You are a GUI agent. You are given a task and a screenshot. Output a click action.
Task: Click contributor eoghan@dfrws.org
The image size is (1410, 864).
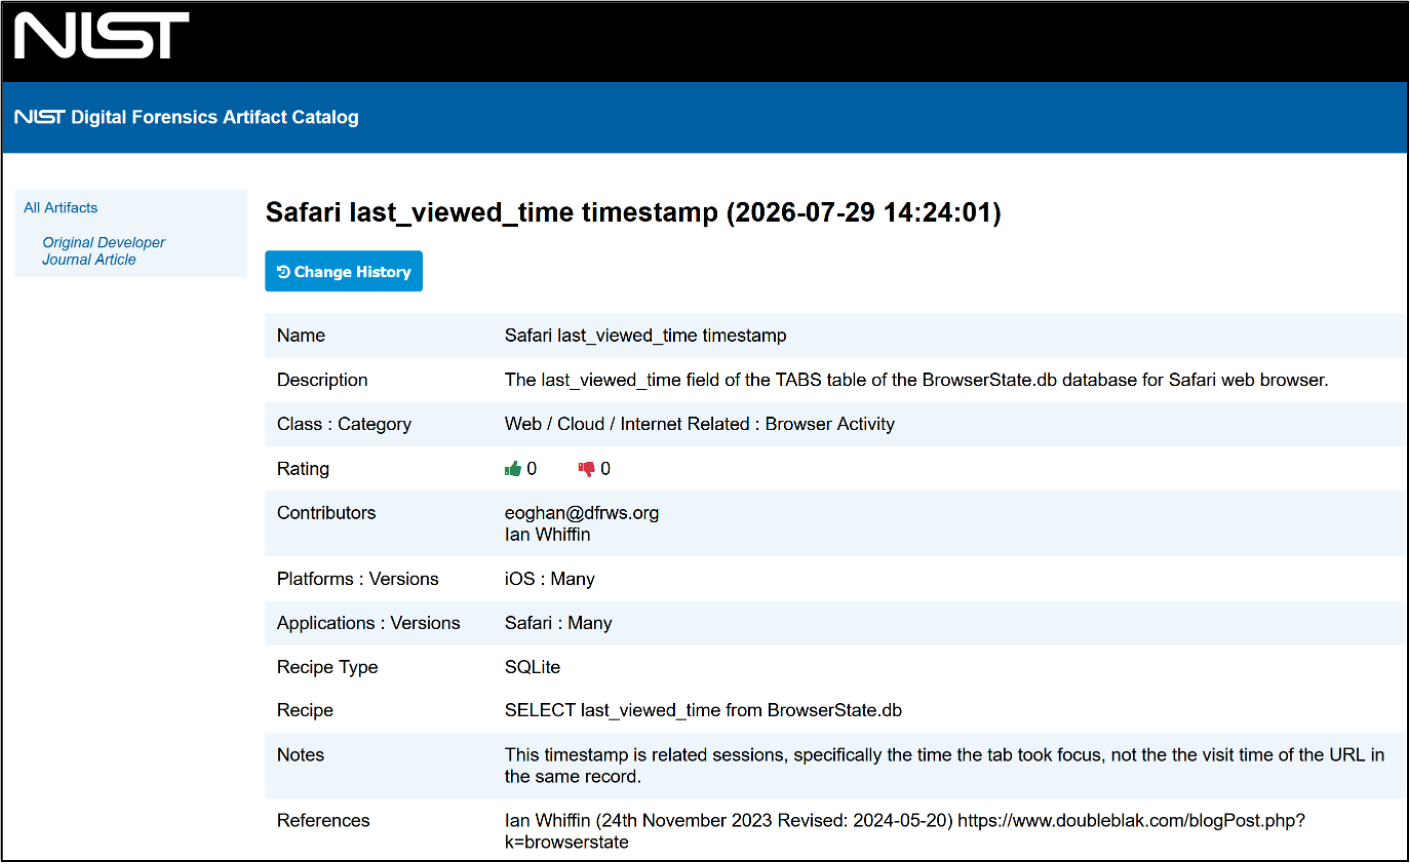(582, 513)
